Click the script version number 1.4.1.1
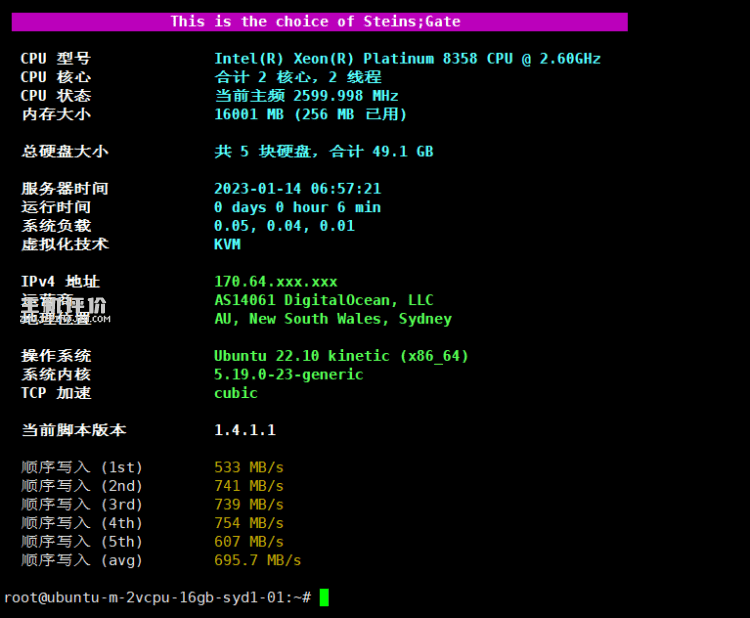 coord(245,430)
